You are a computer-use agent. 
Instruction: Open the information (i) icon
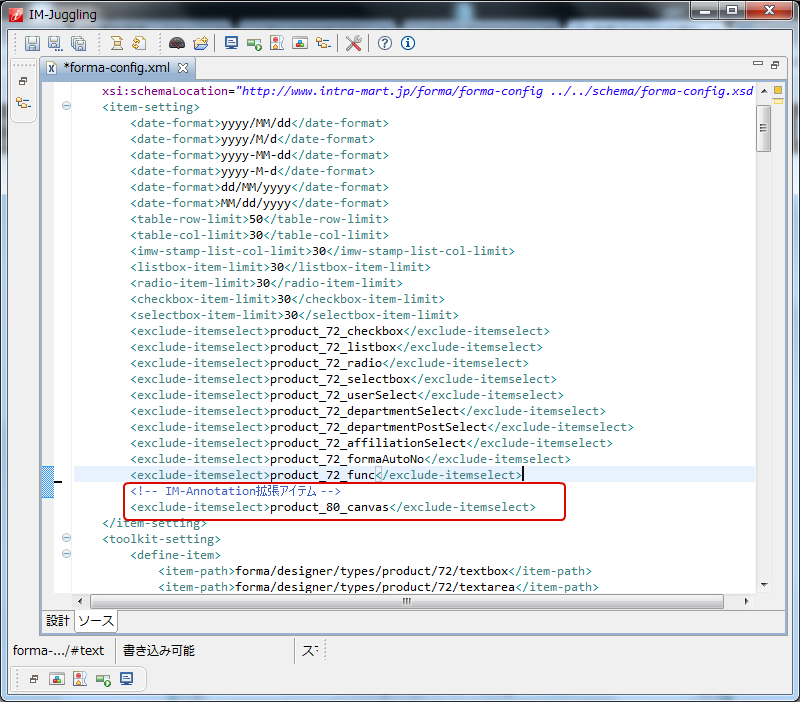point(408,43)
